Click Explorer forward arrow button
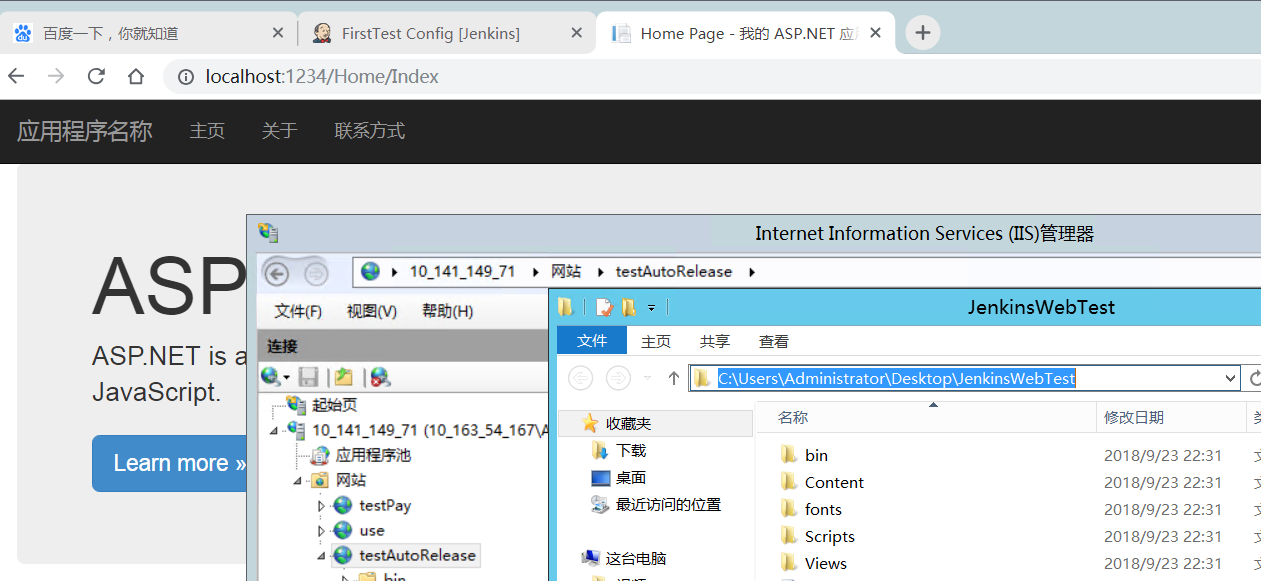The image size is (1261, 581). pyautogui.click(x=619, y=378)
